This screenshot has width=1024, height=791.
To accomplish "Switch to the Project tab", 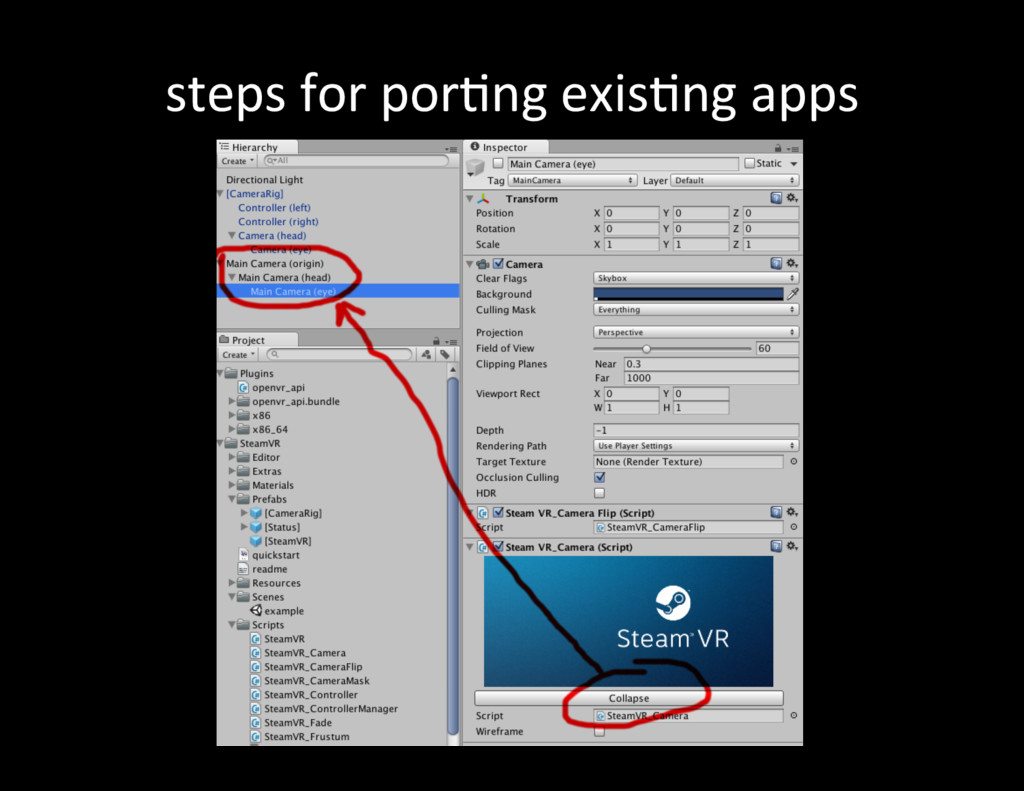I will (257, 340).
